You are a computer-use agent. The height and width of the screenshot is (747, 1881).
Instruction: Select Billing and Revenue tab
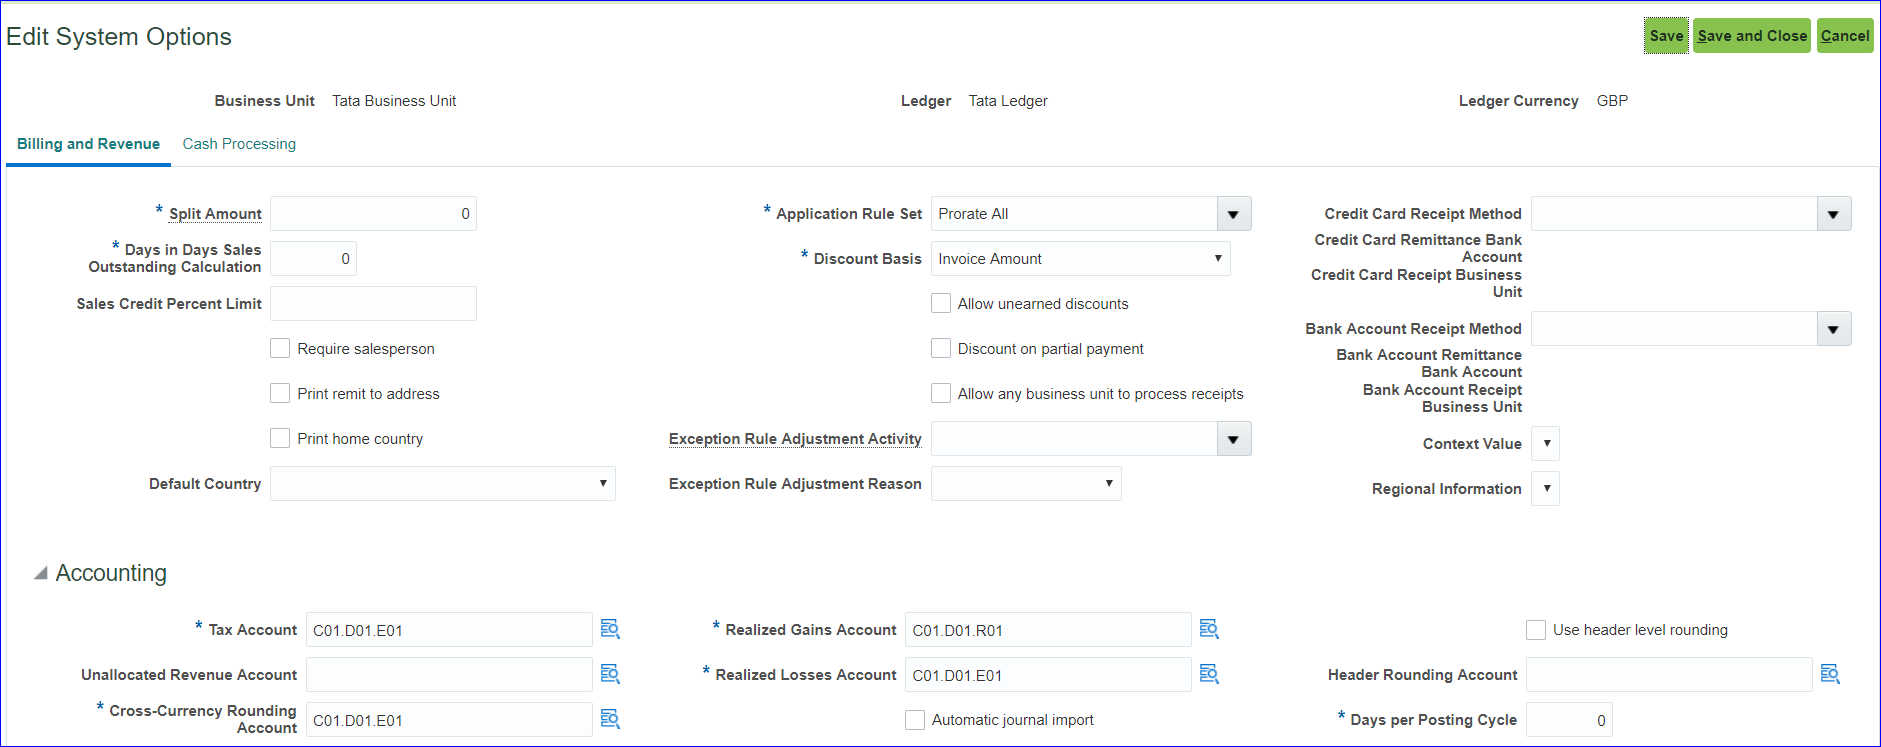88,144
